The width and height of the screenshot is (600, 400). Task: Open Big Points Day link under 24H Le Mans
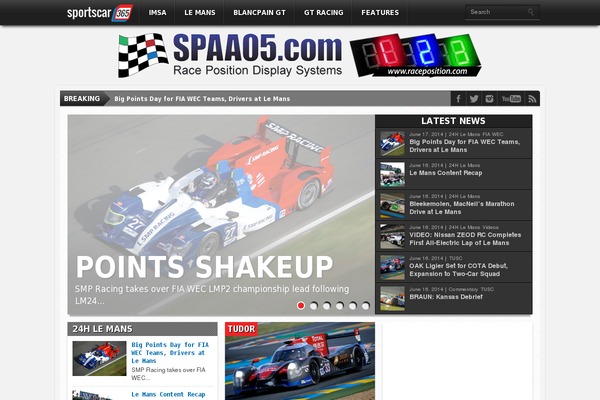pyautogui.click(x=170, y=353)
